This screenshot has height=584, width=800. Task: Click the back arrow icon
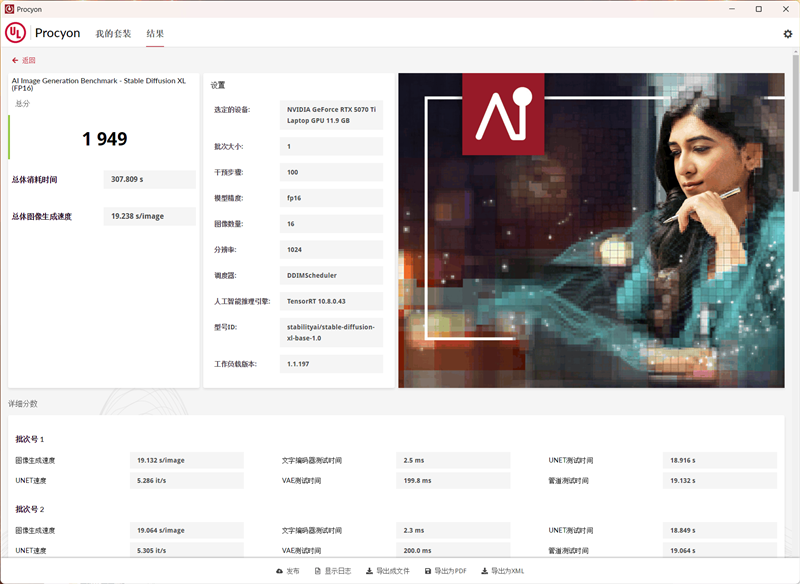coord(15,60)
